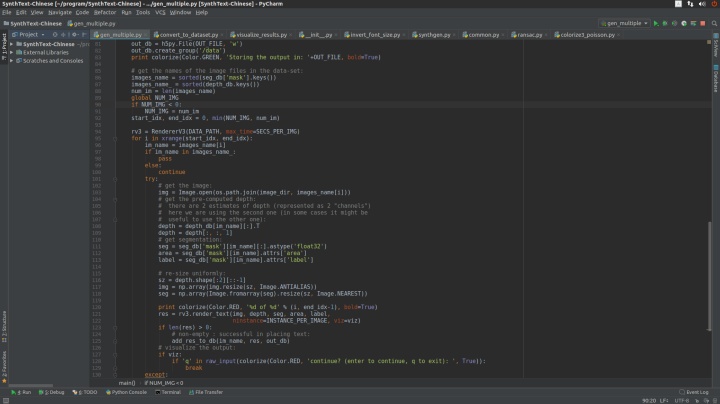Open Search Everywhere magnifier icon
720x404 pixels.
coord(714,23)
